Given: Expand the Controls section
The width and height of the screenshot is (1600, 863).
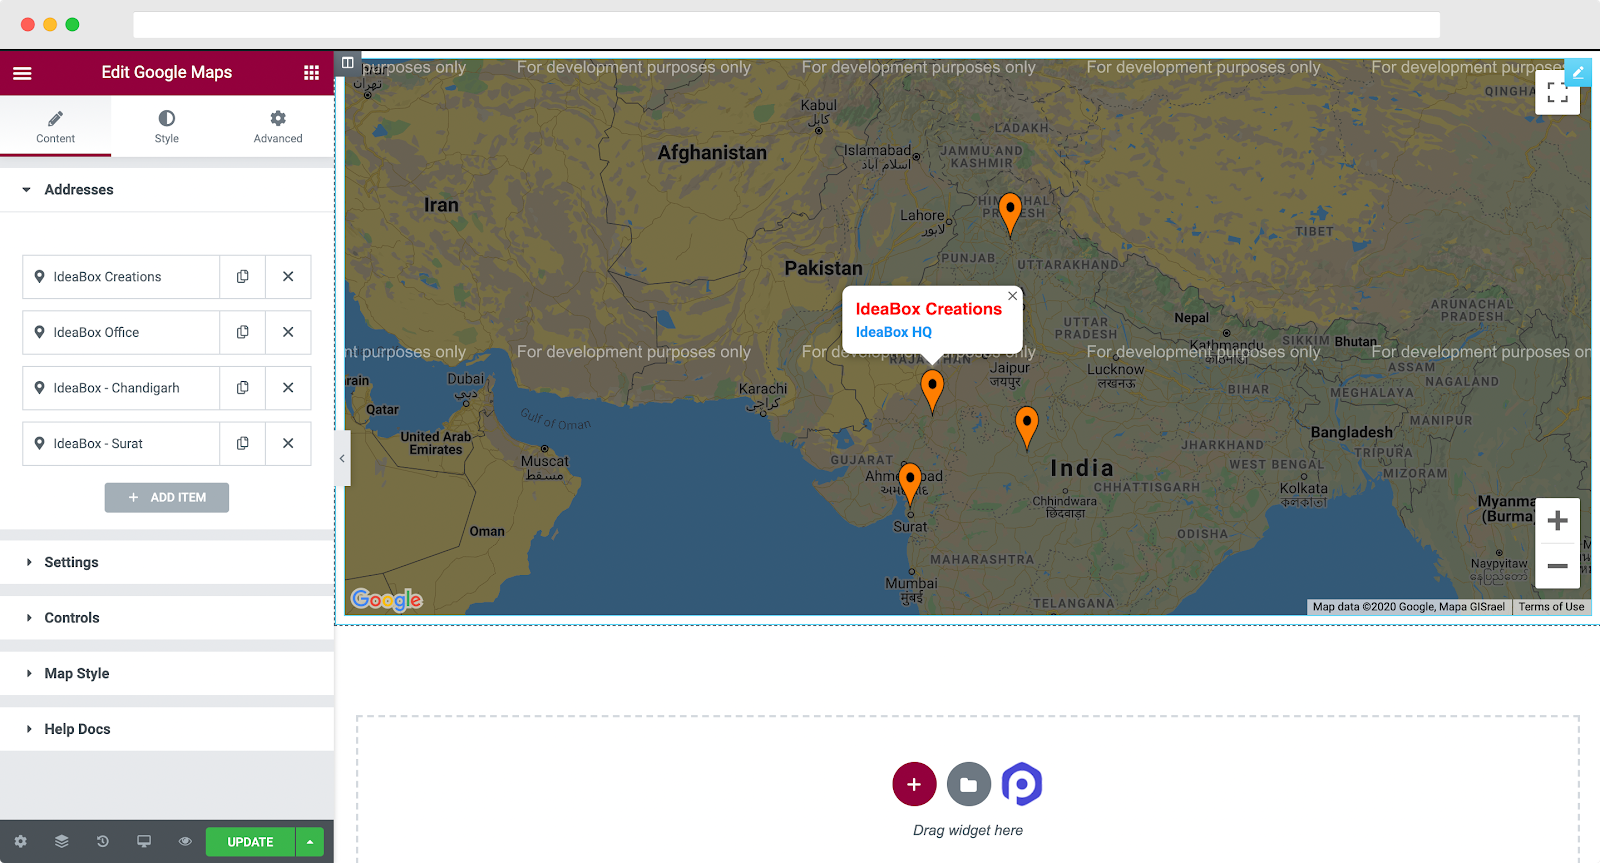Looking at the screenshot, I should coord(167,618).
